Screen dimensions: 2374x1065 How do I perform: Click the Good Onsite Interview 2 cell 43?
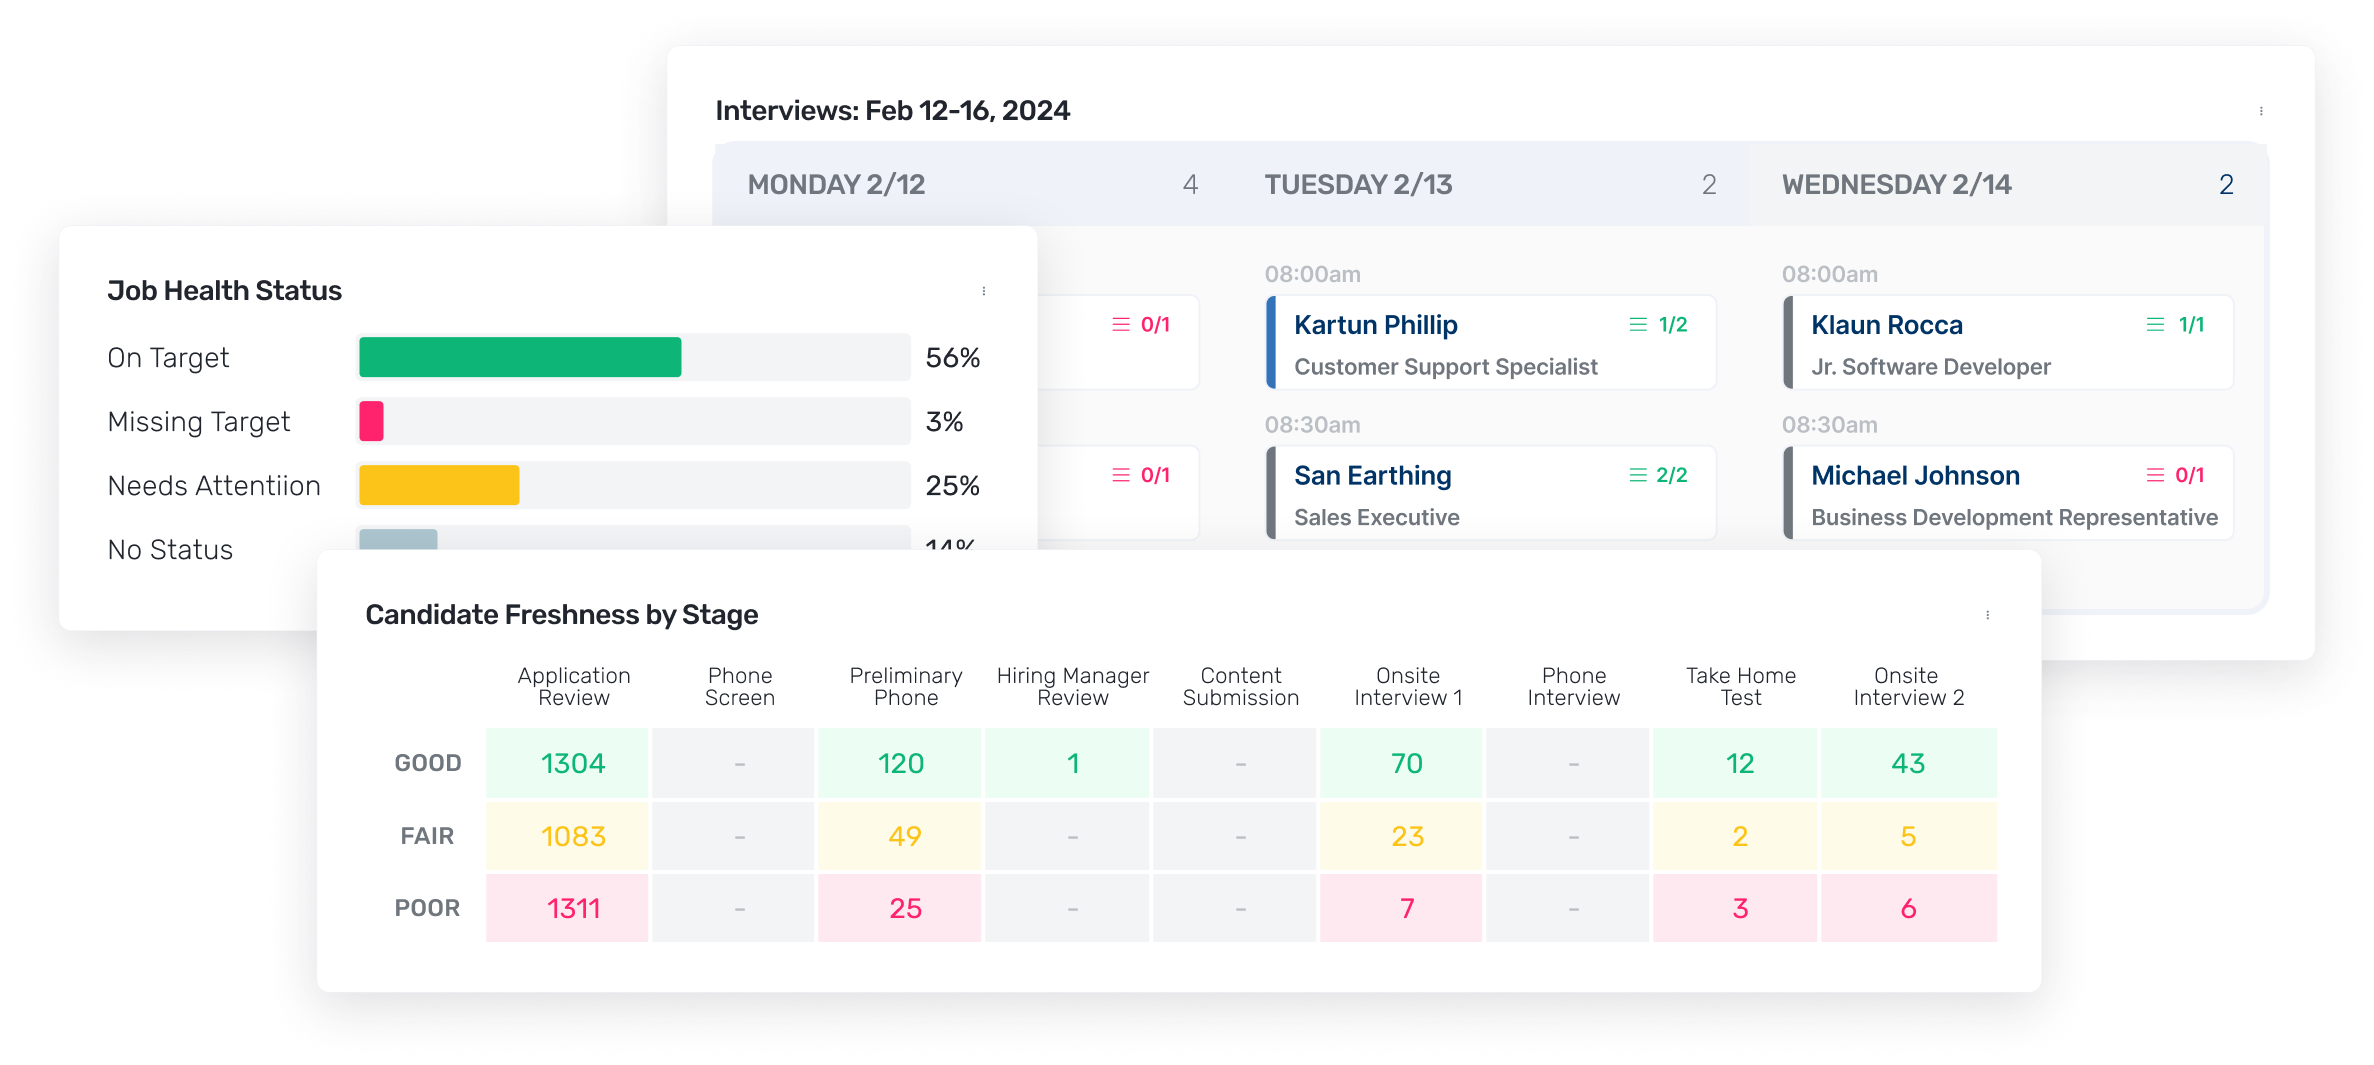coord(1907,764)
